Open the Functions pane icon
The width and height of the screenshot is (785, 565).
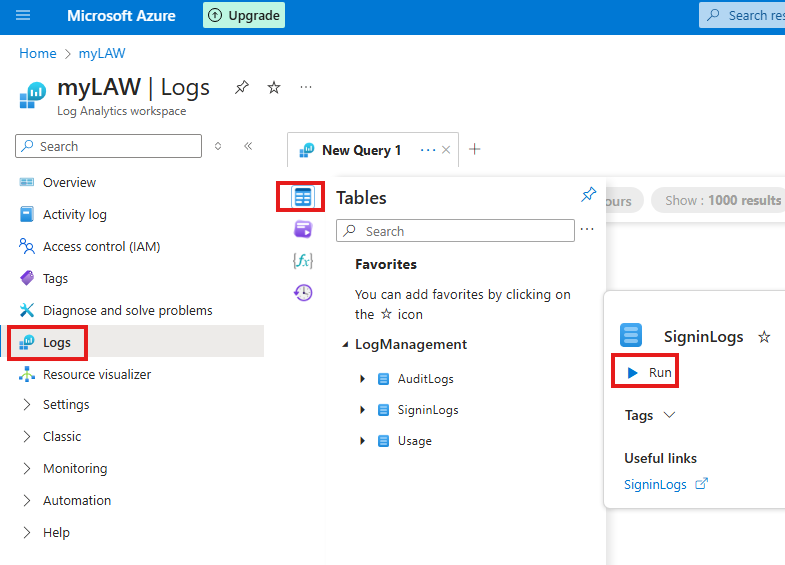point(303,261)
